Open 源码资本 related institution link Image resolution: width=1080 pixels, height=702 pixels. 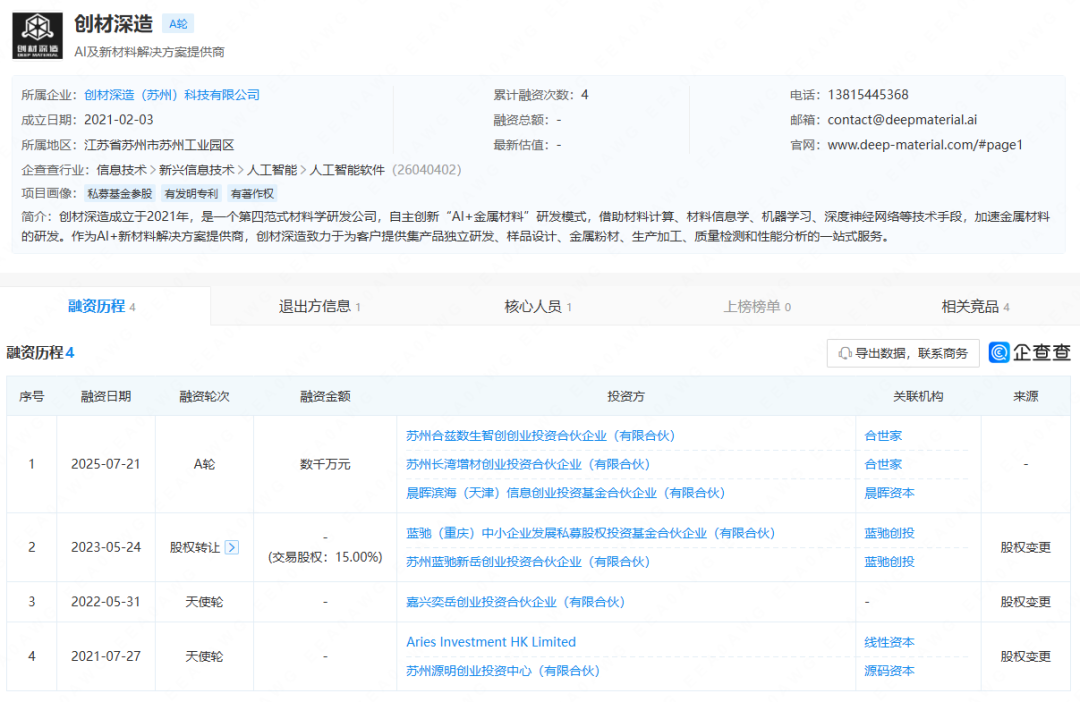(889, 671)
